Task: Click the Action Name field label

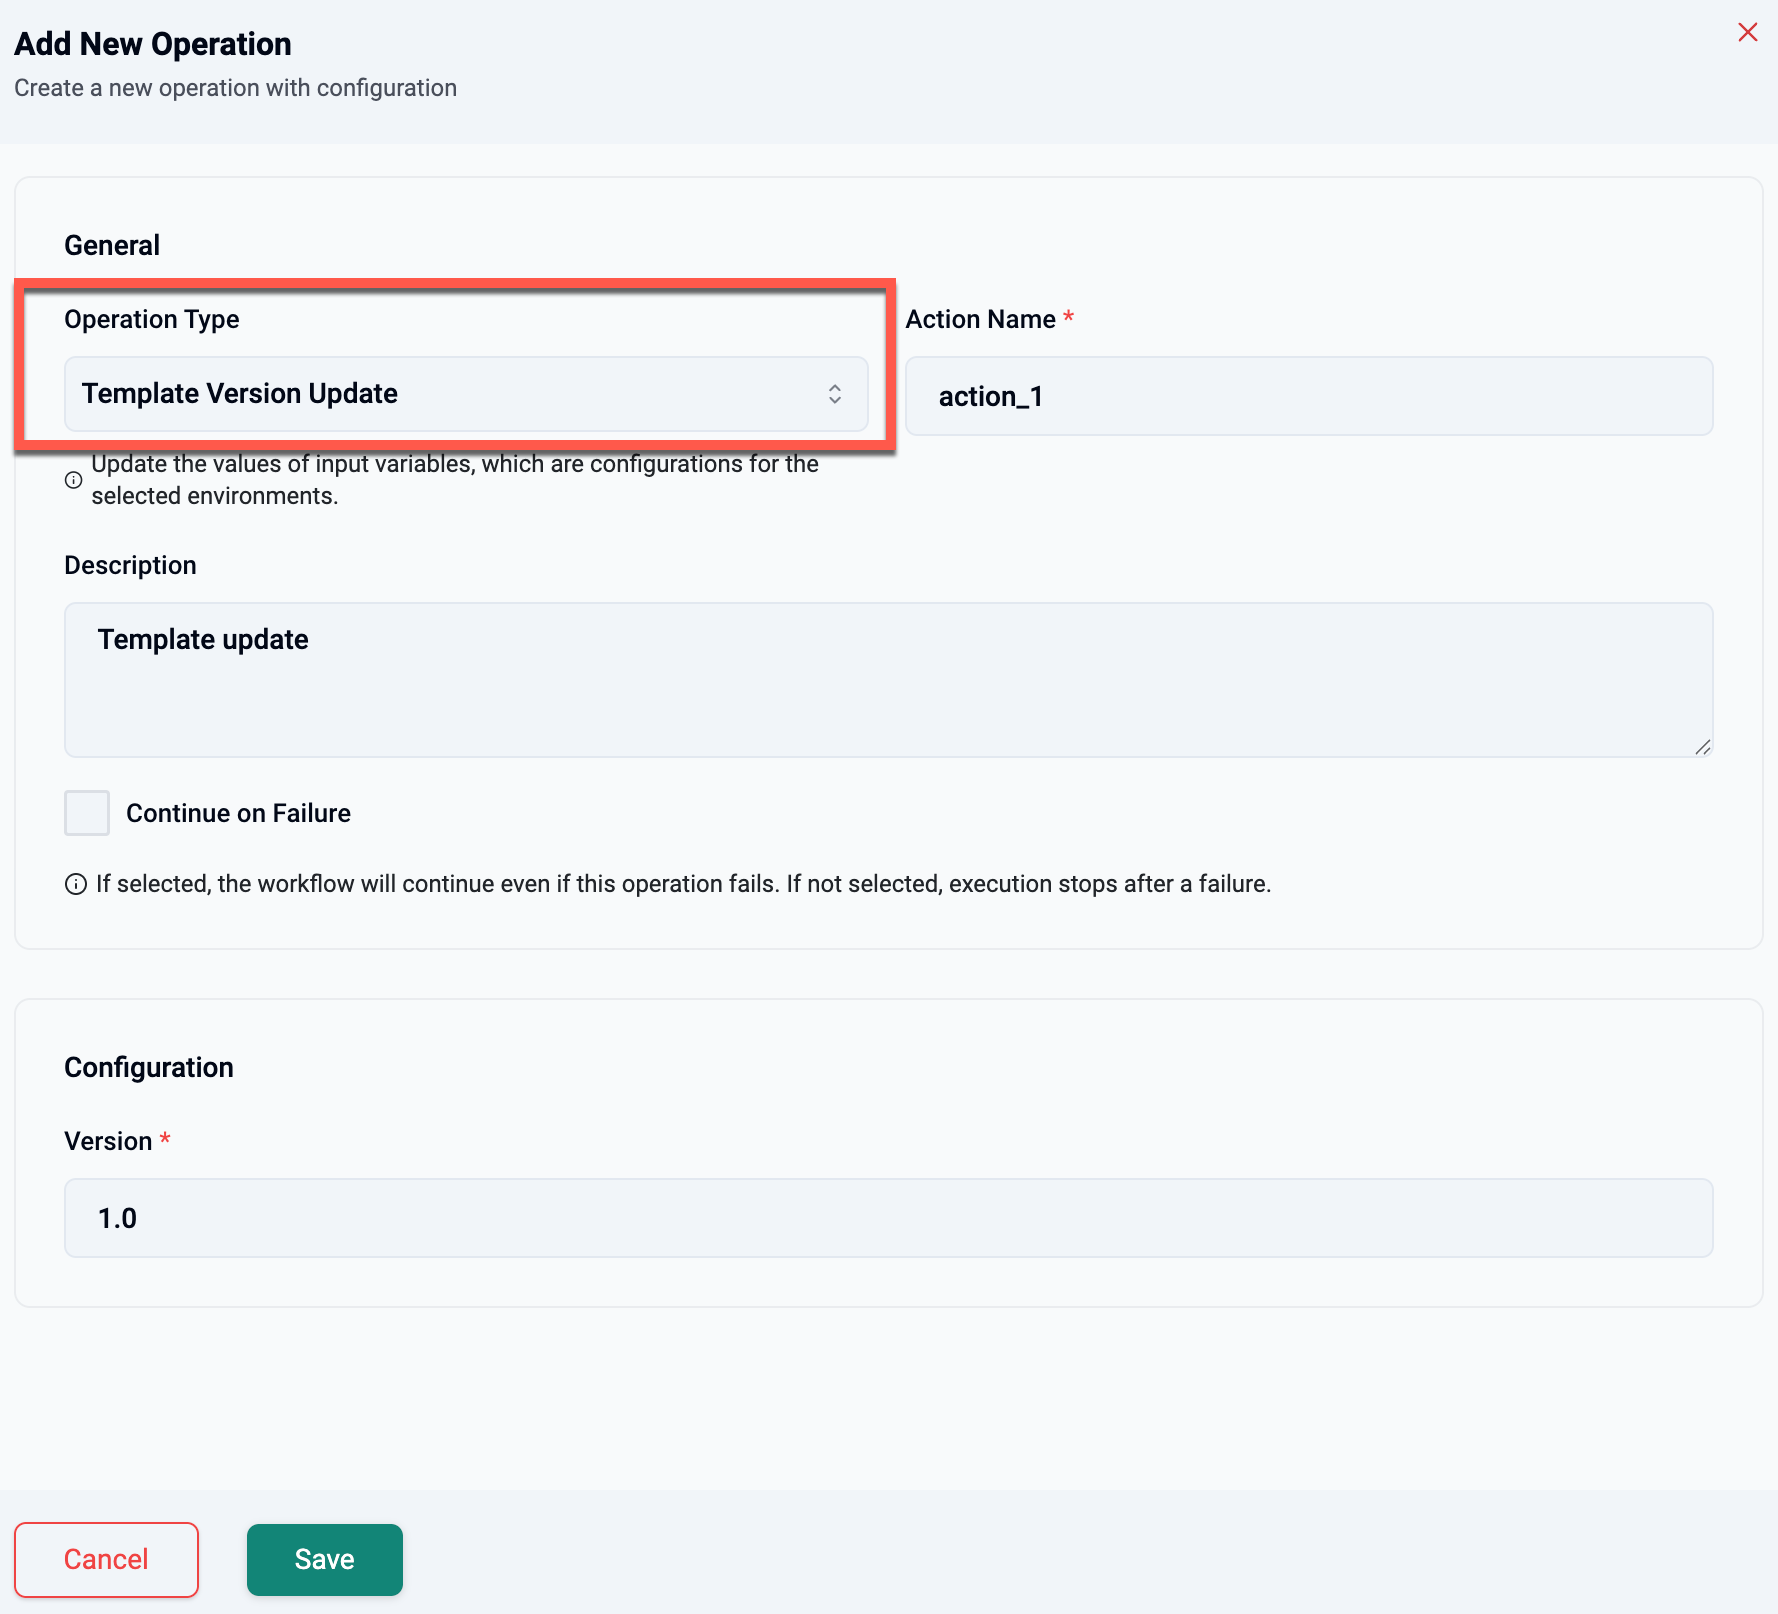Action: [x=980, y=319]
